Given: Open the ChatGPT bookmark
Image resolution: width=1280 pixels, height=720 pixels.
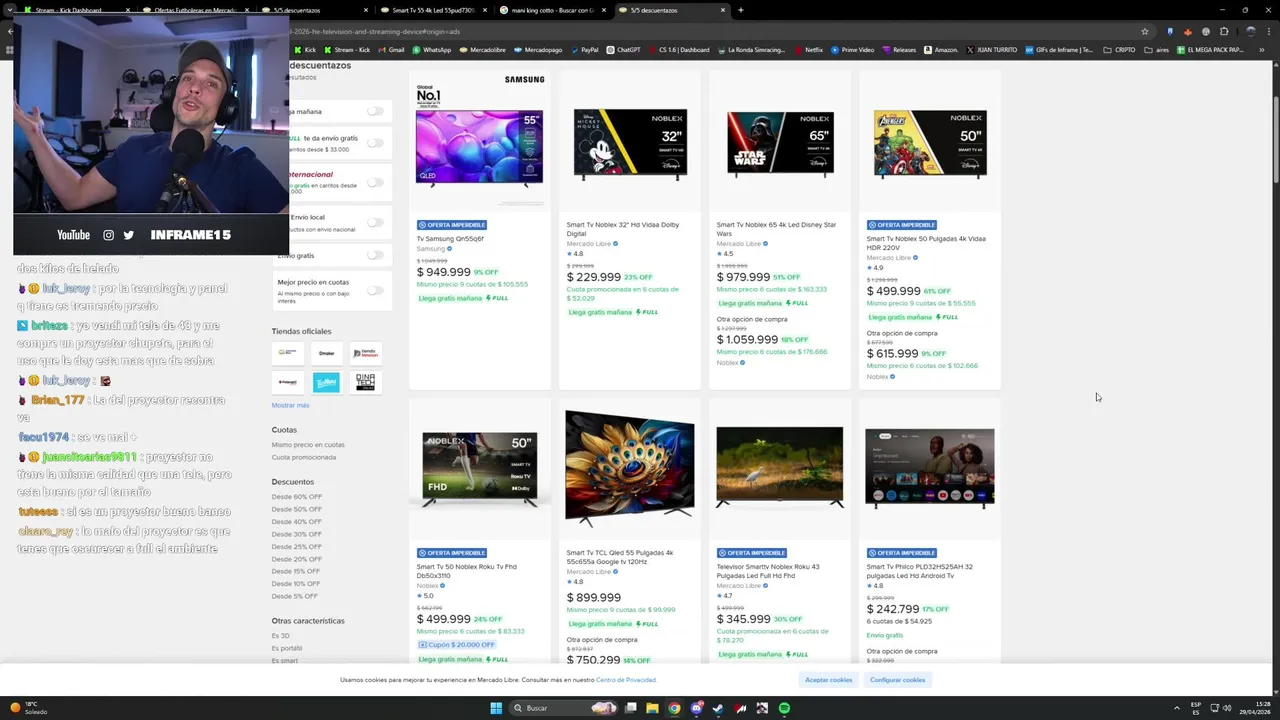Looking at the screenshot, I should pos(623,49).
